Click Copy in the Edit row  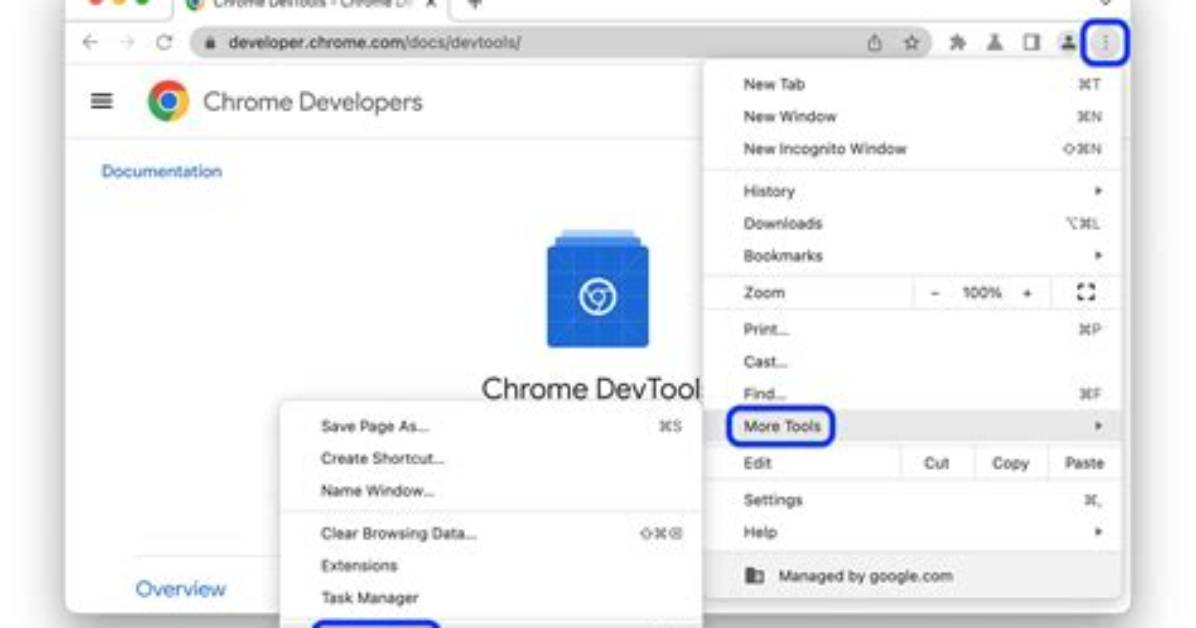(1010, 463)
